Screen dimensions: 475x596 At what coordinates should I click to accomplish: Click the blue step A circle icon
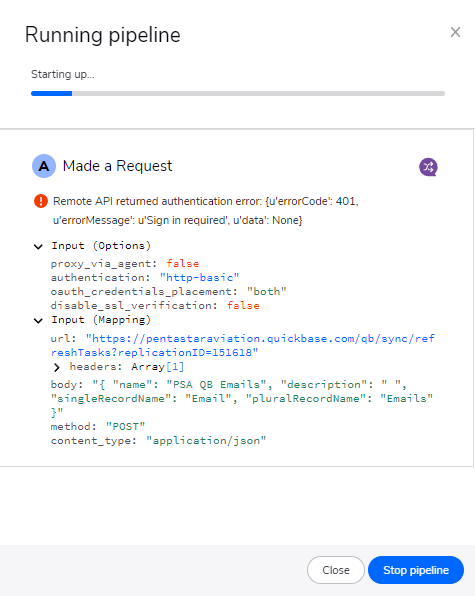44,166
